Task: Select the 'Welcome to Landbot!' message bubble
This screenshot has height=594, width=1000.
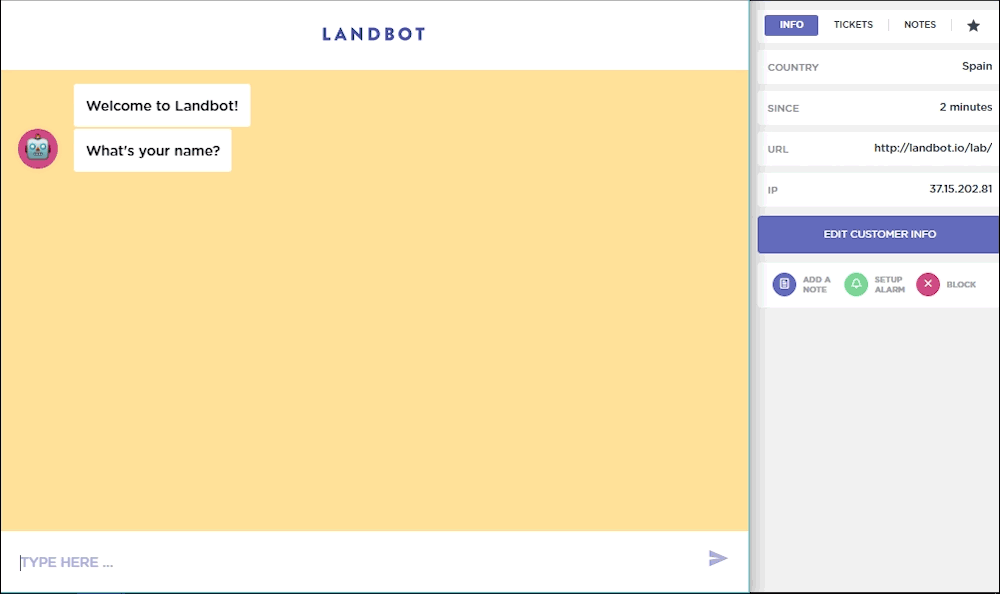Action: pos(162,105)
